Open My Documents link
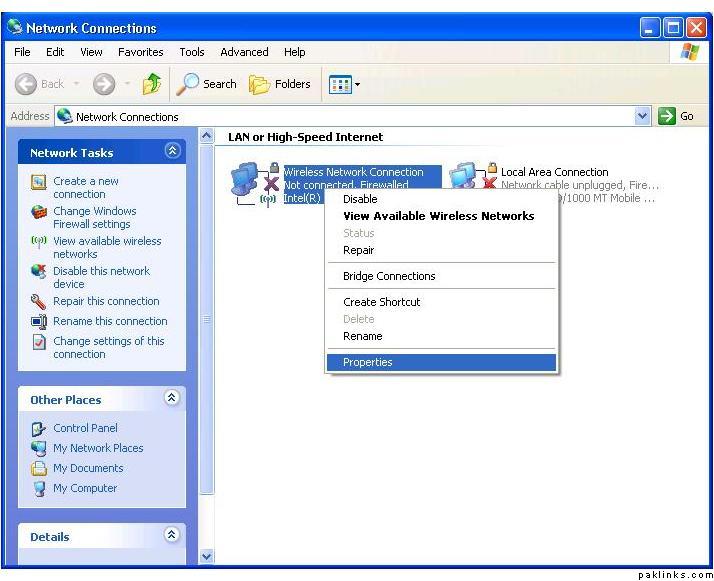Viewport: 714px width, 581px height. (x=88, y=468)
